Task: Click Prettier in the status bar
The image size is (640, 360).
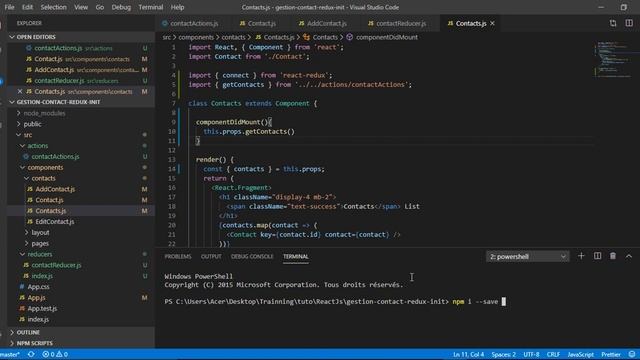Action: coord(611,354)
